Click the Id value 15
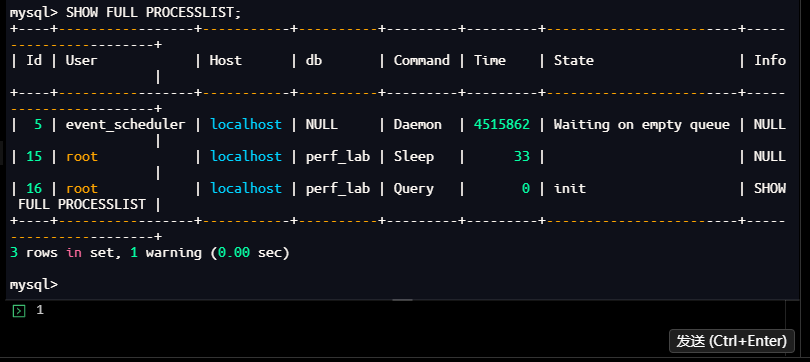810x362 pixels. (x=34, y=156)
